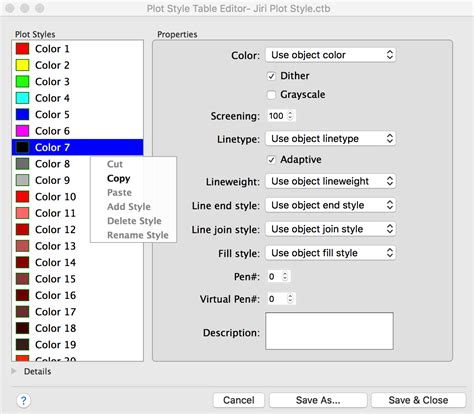Select Color 13 plot style
This screenshot has width=474, height=414.
[77, 246]
